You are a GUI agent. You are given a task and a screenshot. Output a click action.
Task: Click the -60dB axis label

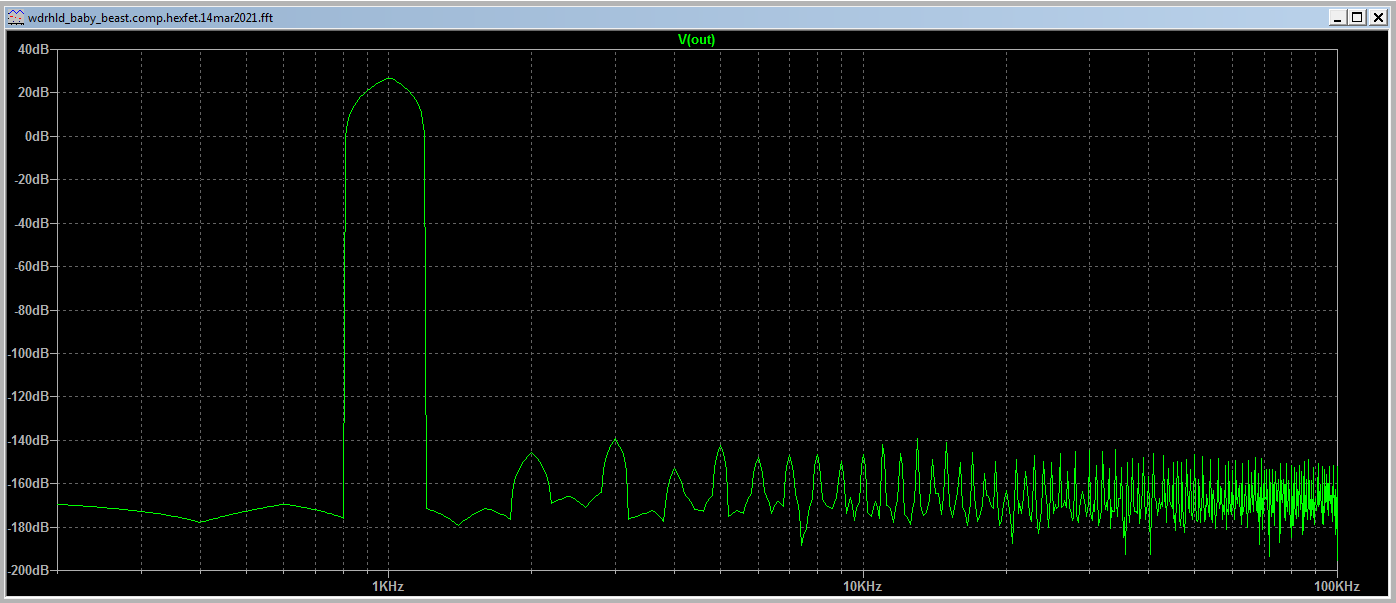click(x=31, y=267)
